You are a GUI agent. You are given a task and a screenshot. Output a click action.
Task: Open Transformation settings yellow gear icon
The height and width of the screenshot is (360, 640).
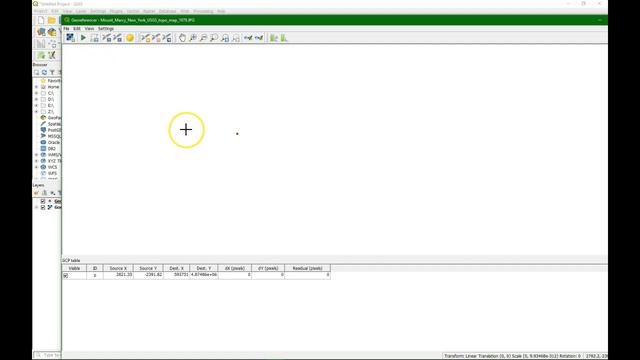click(x=130, y=38)
